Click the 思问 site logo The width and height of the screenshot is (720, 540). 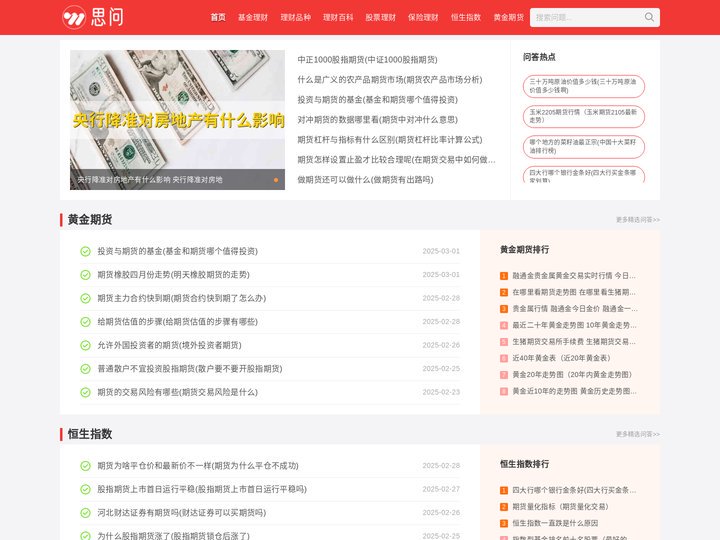(93, 17)
